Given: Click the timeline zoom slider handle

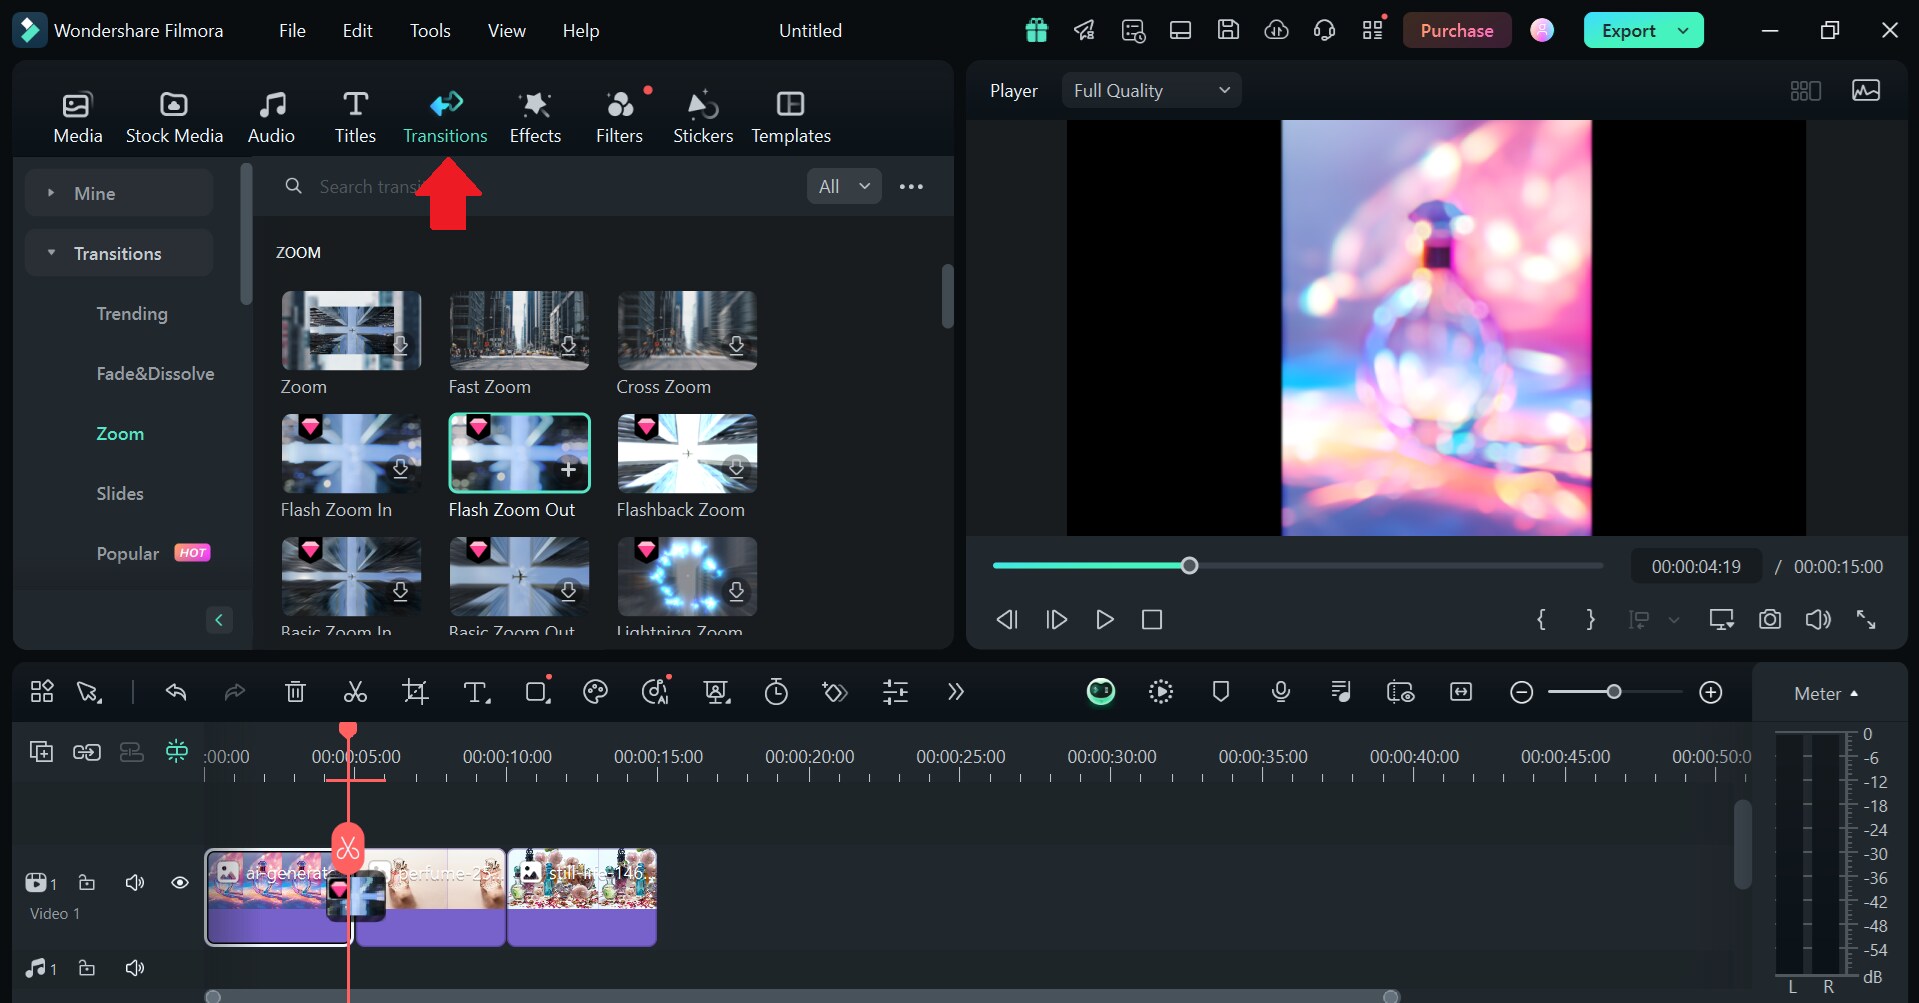Looking at the screenshot, I should tap(1613, 692).
